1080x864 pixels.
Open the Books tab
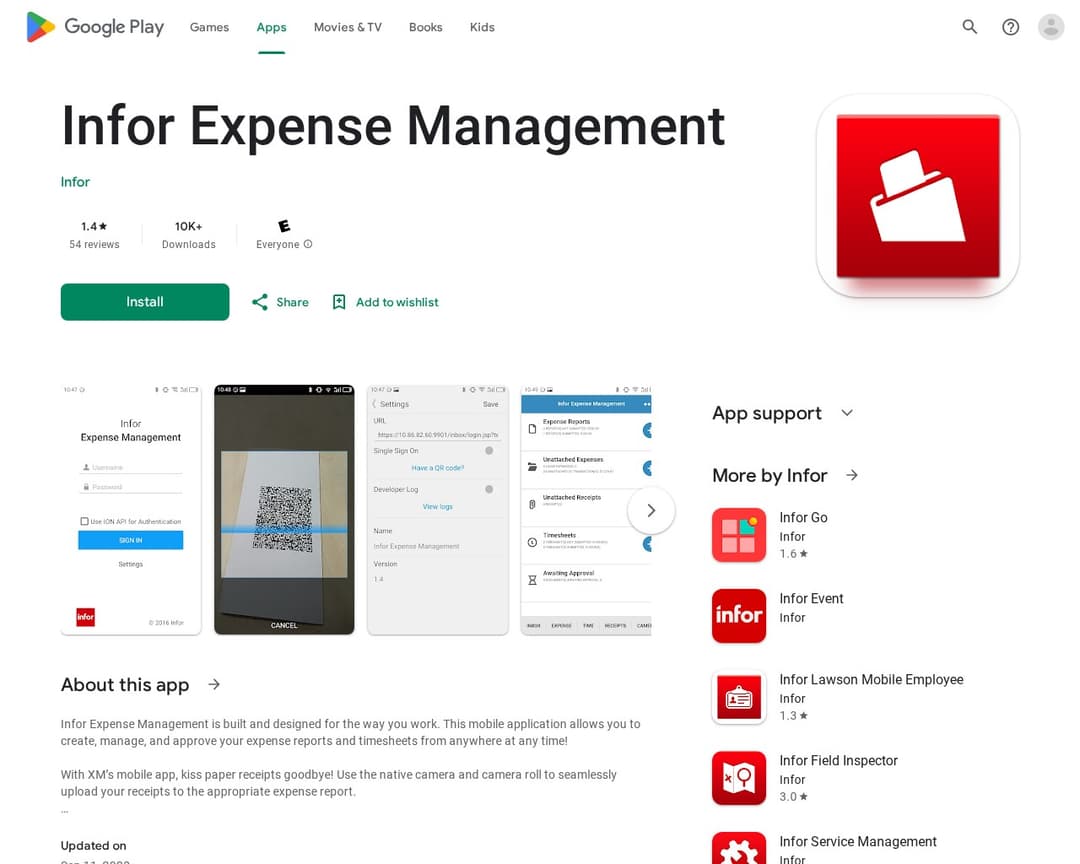pos(426,27)
